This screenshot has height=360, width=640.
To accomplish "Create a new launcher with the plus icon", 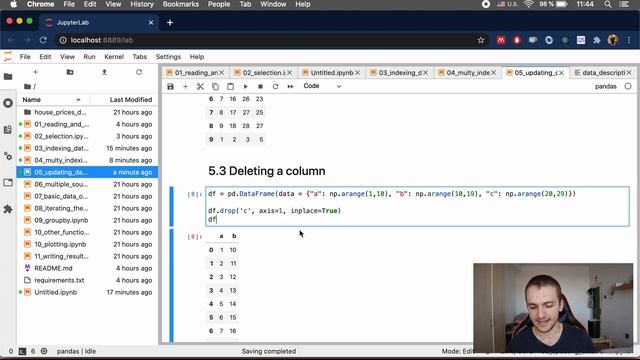I will 35,72.
